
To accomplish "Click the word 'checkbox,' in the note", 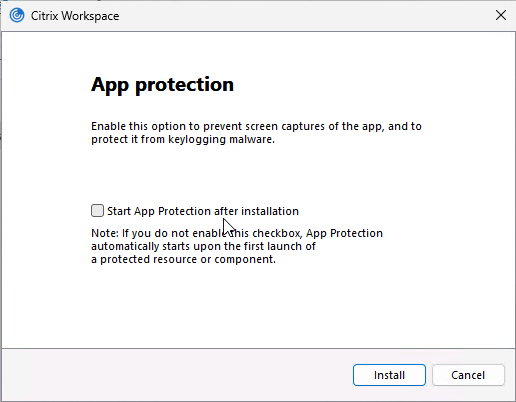I will coord(277,233).
